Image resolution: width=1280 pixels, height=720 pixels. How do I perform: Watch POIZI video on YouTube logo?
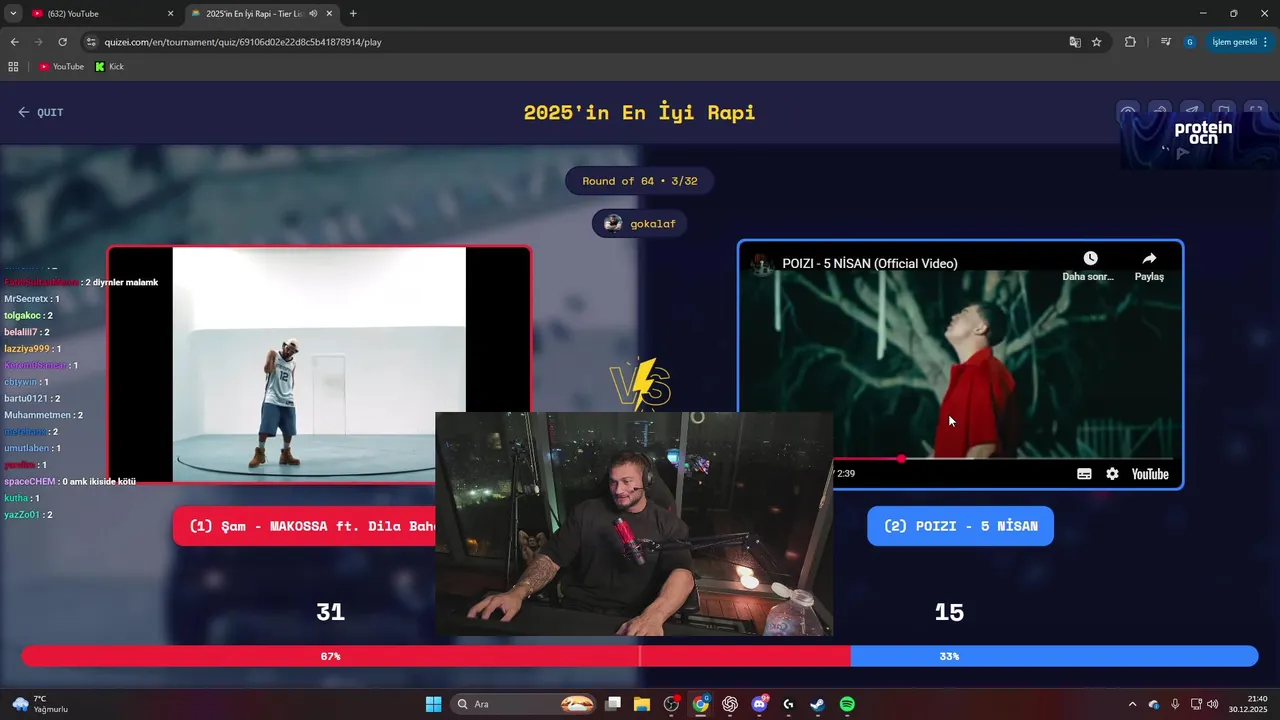(x=1150, y=474)
